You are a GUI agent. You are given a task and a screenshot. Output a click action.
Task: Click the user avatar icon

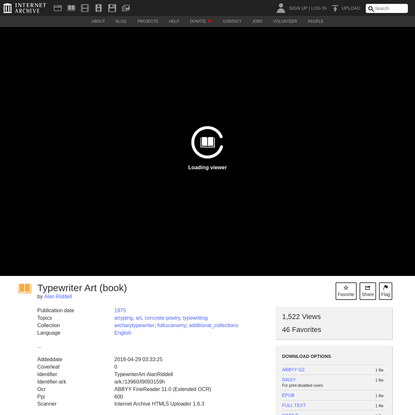pos(281,8)
